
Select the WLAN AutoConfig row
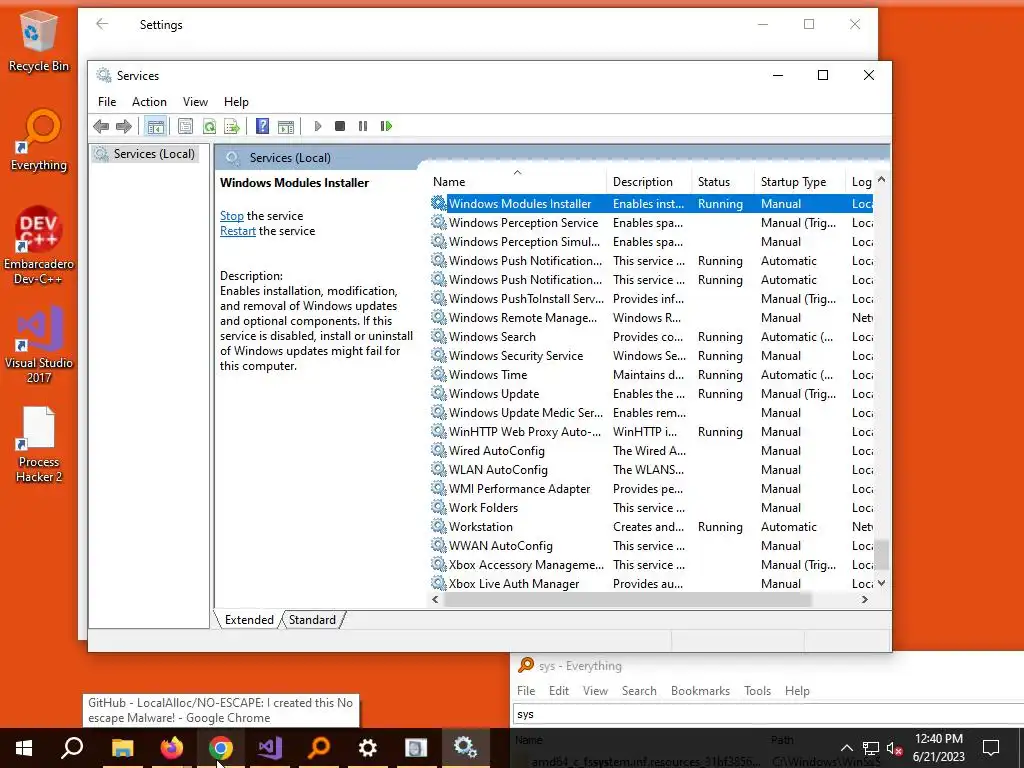coord(651,469)
